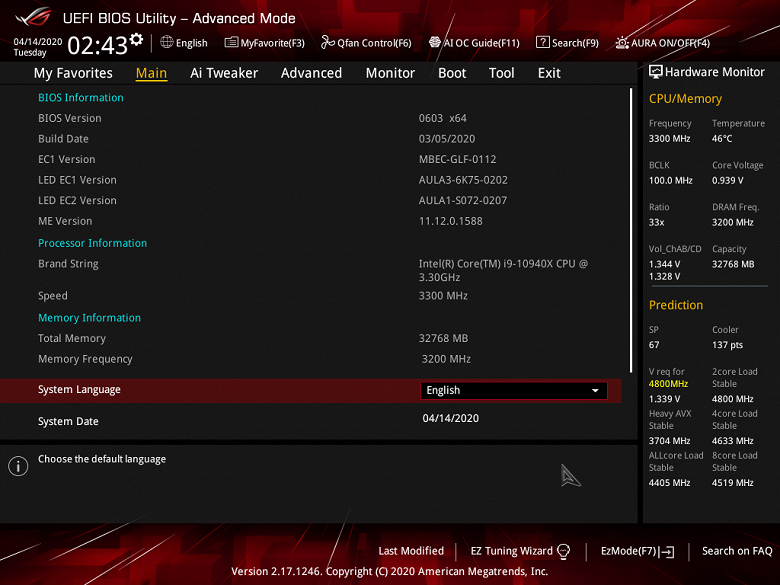The width and height of the screenshot is (780, 585).
Task: Click the info circle icon
Action: (18, 466)
